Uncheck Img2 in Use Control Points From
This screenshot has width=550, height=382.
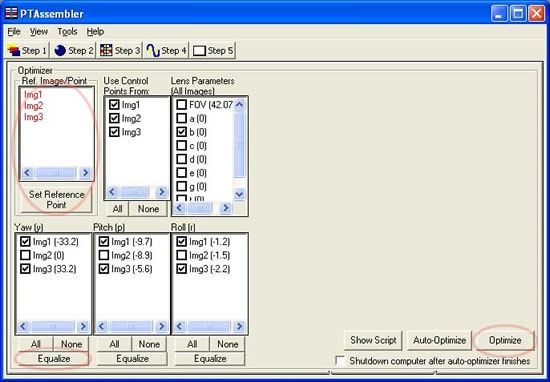click(114, 118)
